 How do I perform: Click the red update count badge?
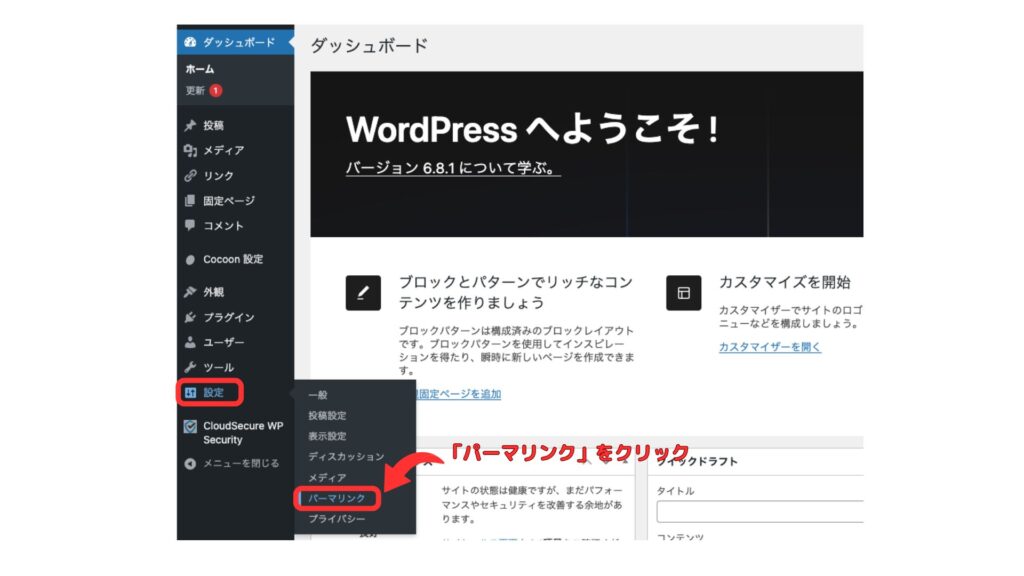coord(216,91)
